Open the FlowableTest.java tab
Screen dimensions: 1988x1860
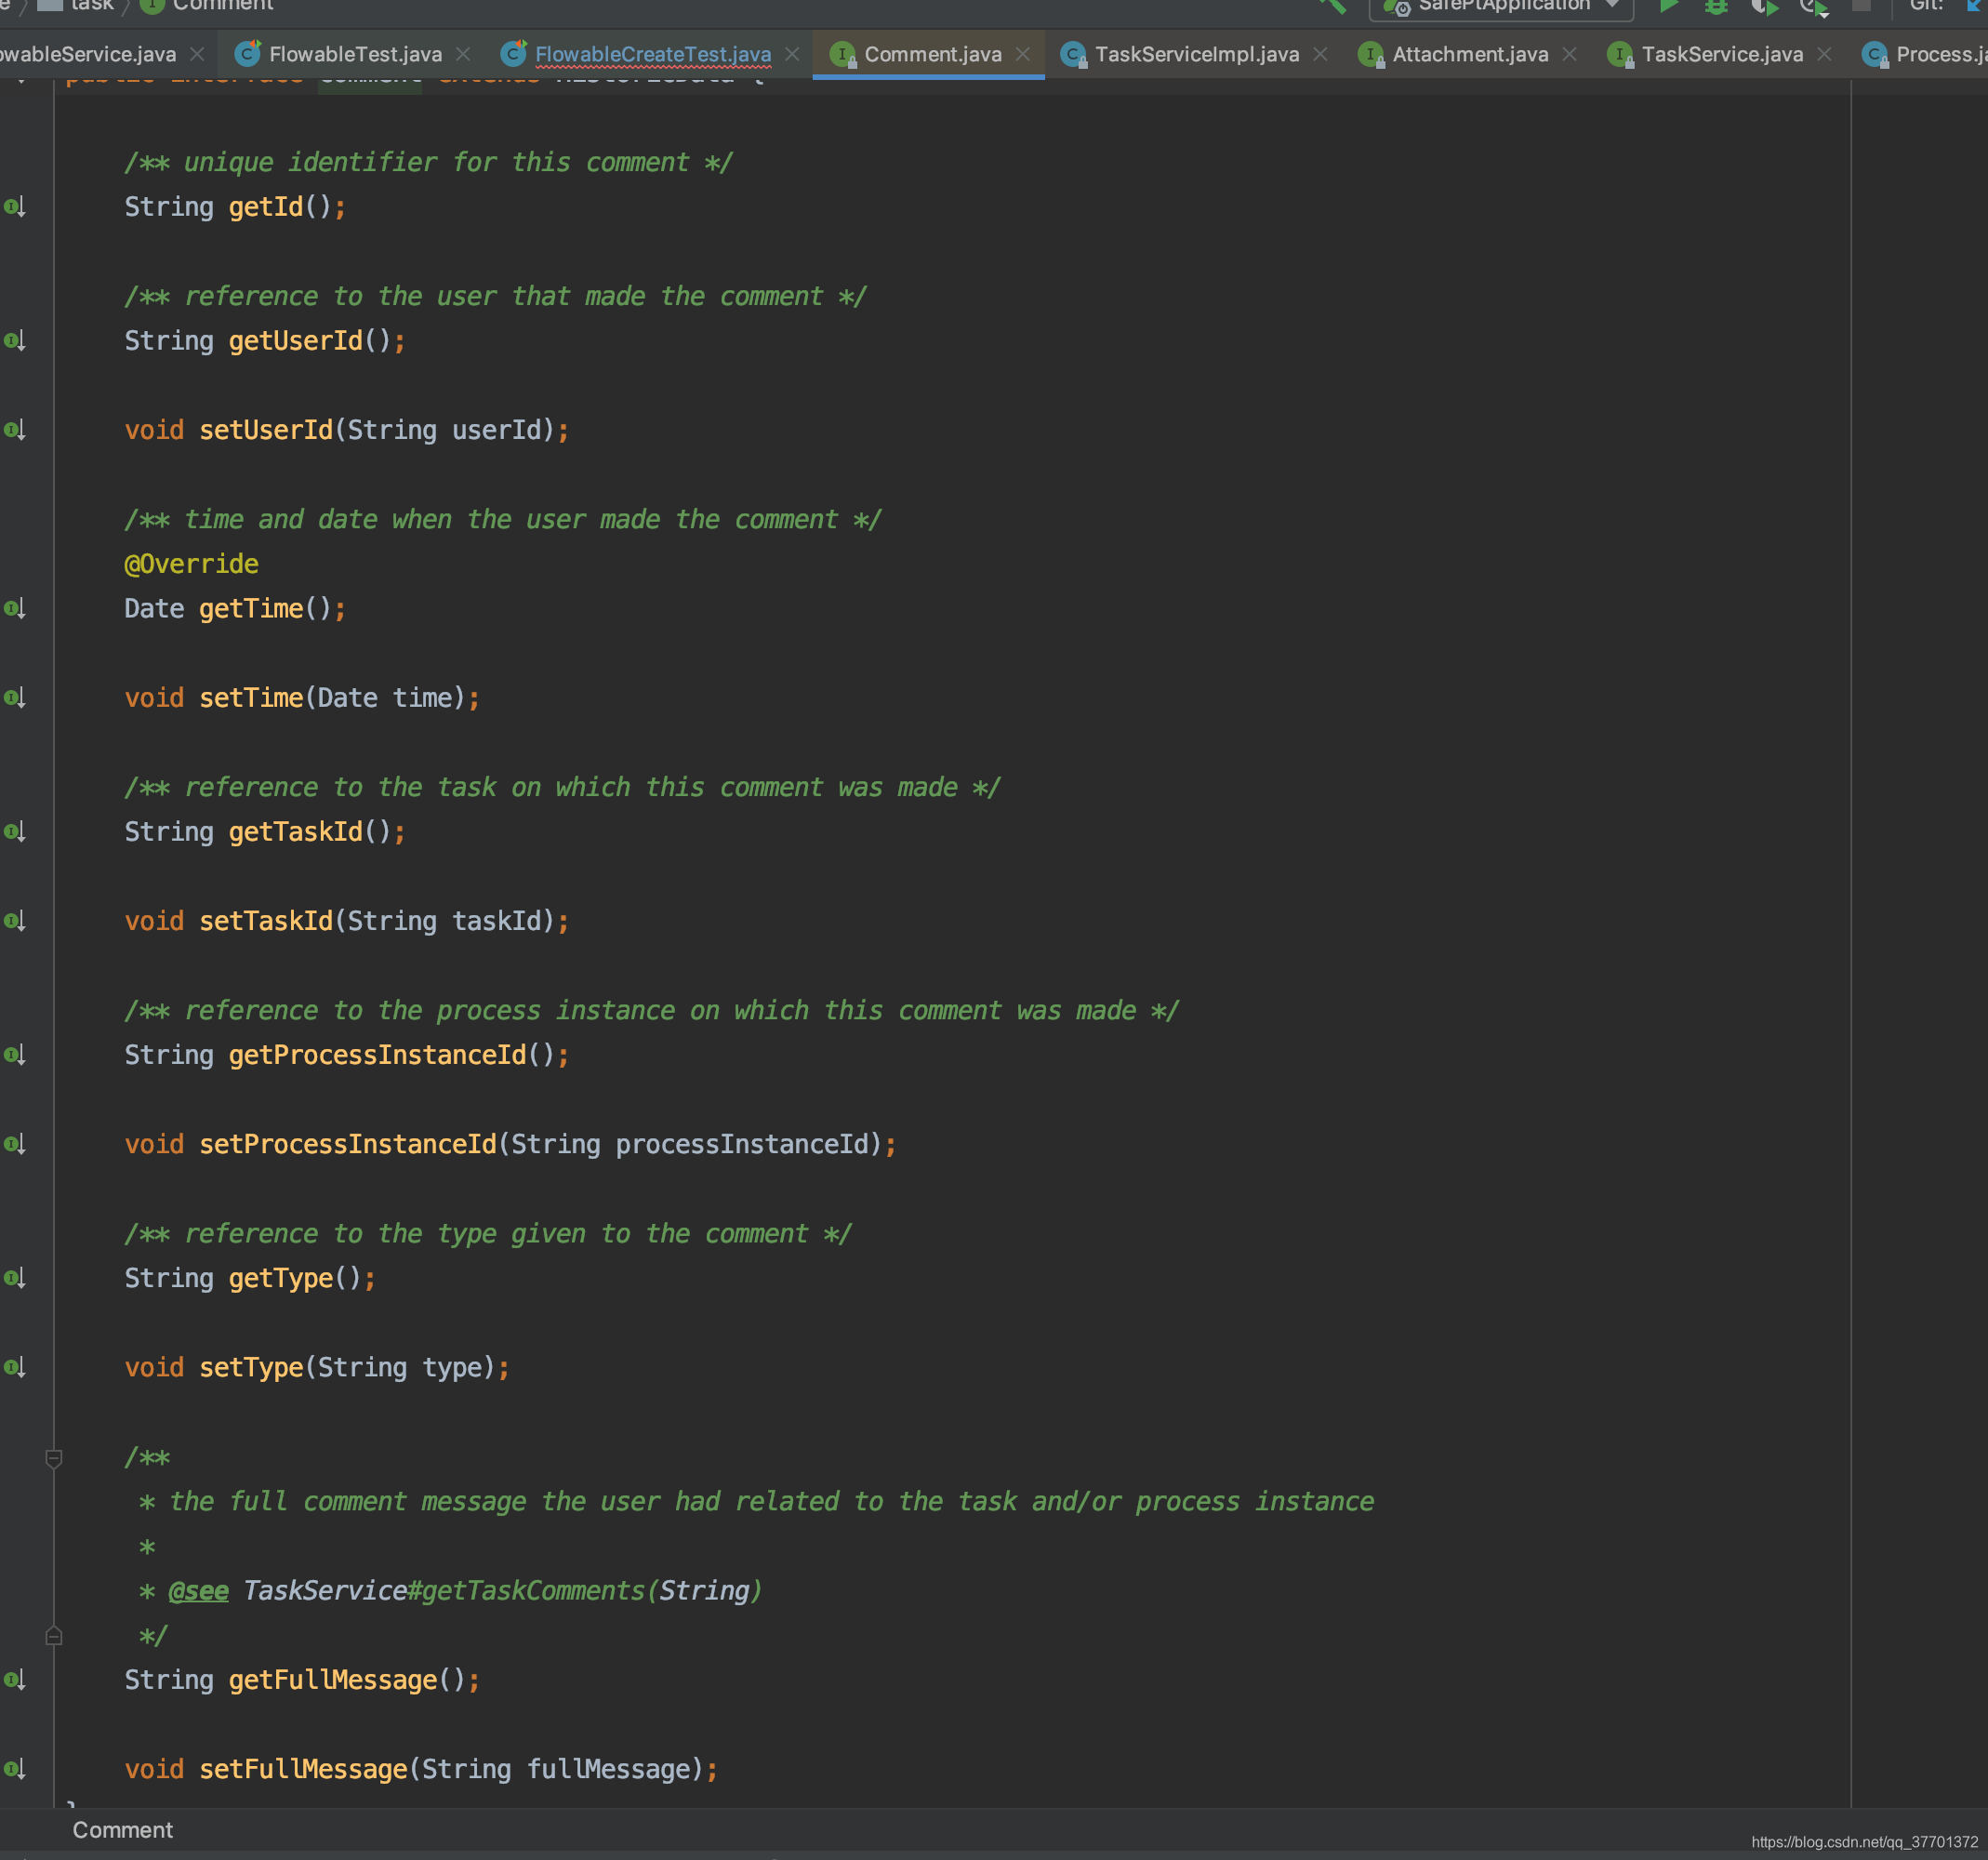point(355,54)
